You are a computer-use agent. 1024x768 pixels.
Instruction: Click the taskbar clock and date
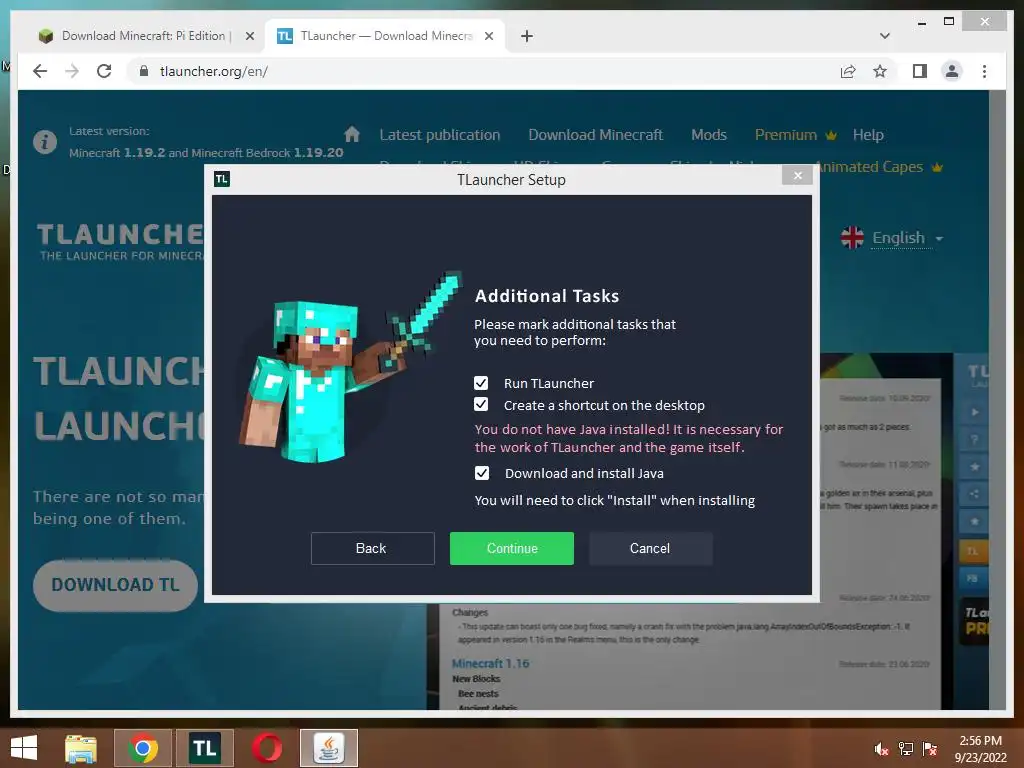pos(980,749)
